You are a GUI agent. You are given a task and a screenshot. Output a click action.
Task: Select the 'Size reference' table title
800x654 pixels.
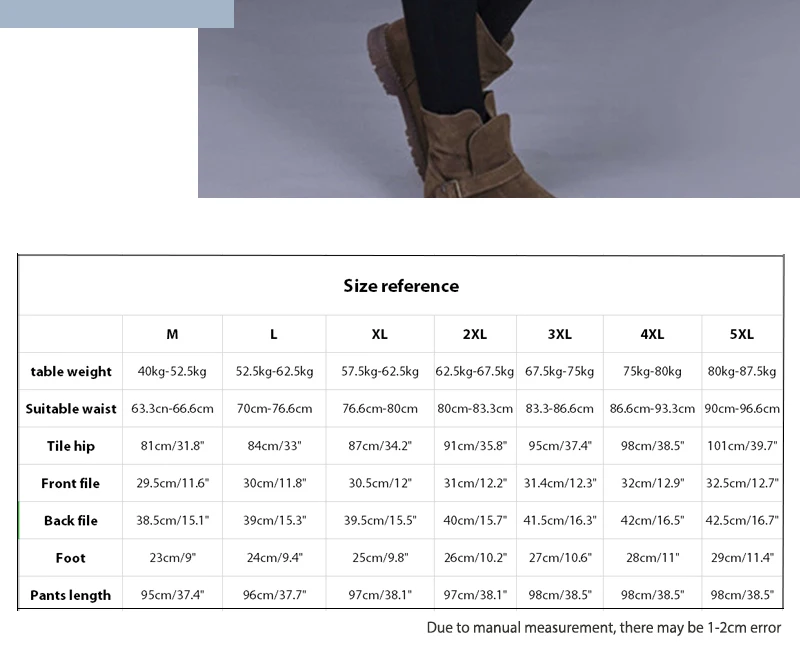pos(401,286)
